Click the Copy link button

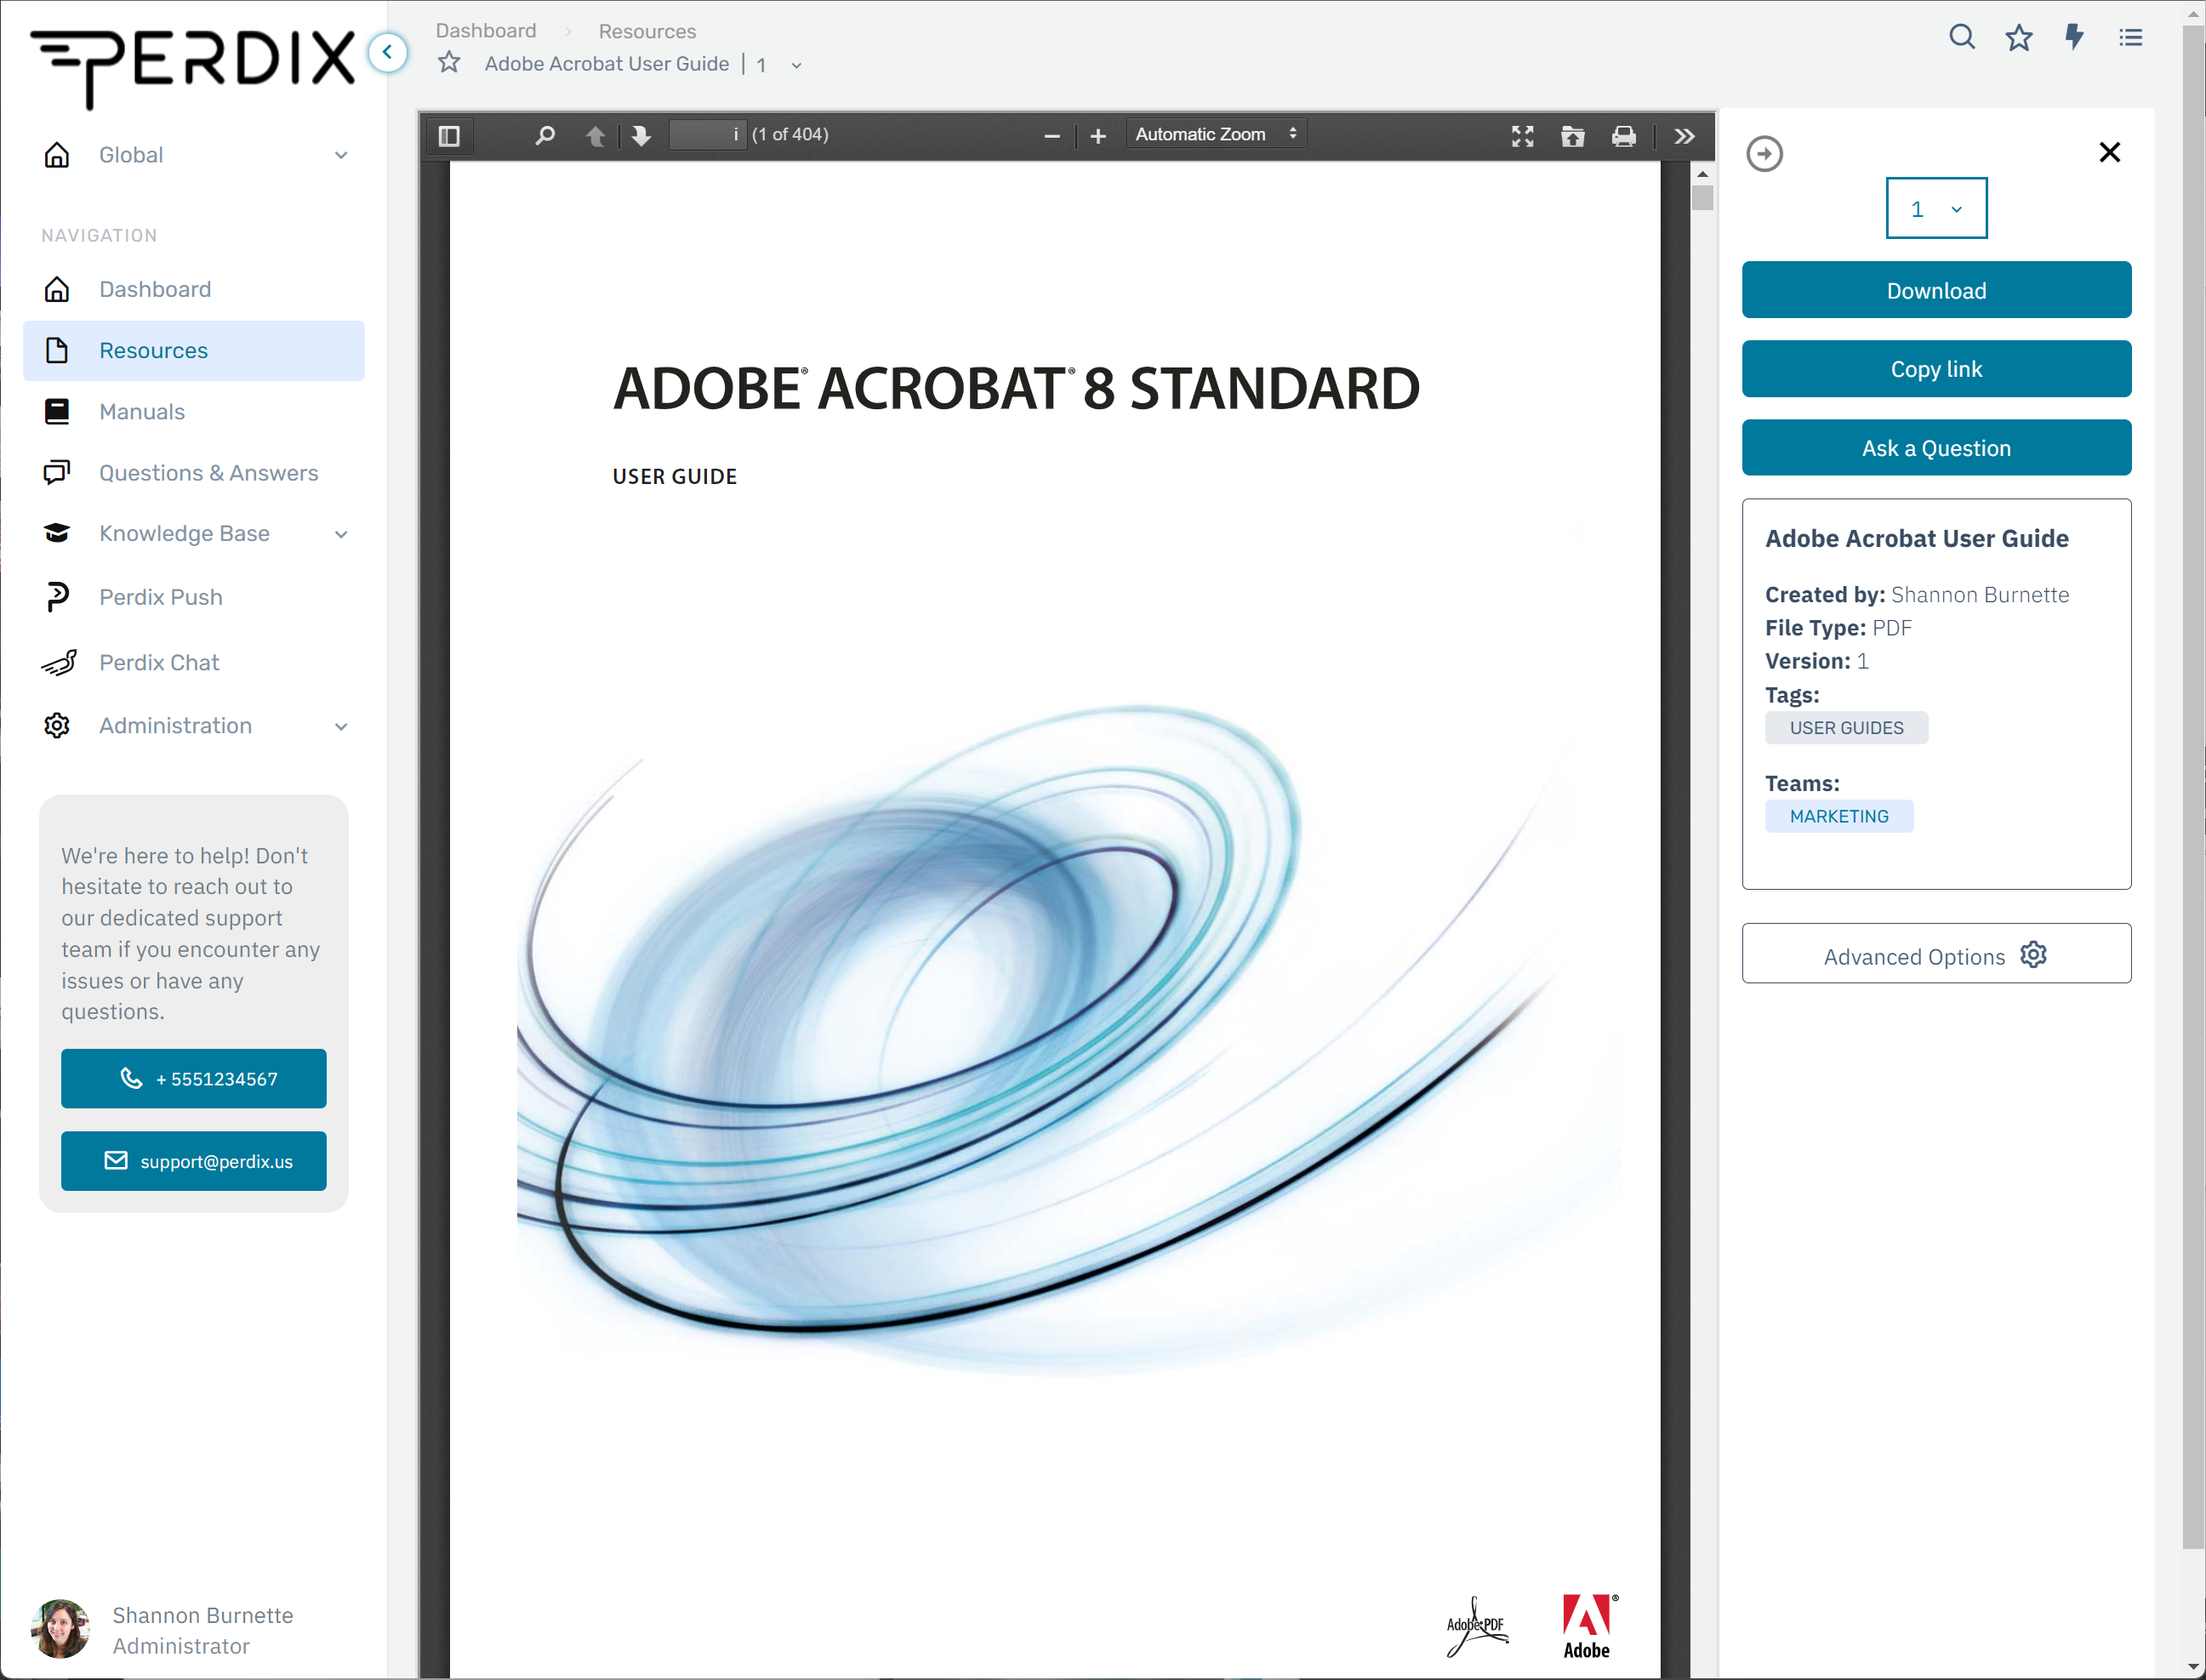(1936, 369)
